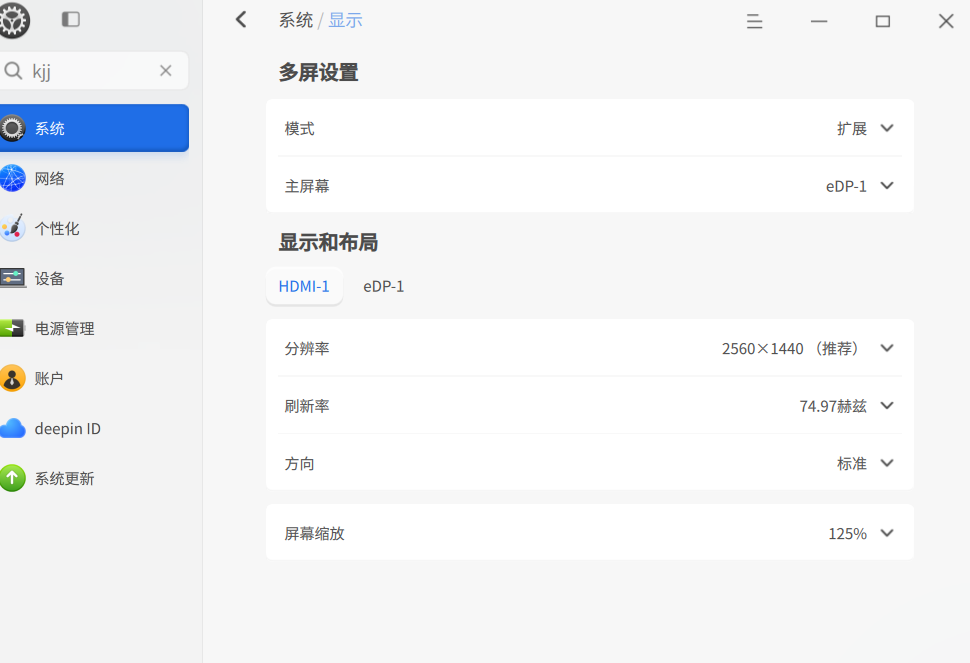Viewport: 970px width, 663px height.
Task: Click the 系统 gear sidebar icon
Action: pyautogui.click(x=12, y=128)
